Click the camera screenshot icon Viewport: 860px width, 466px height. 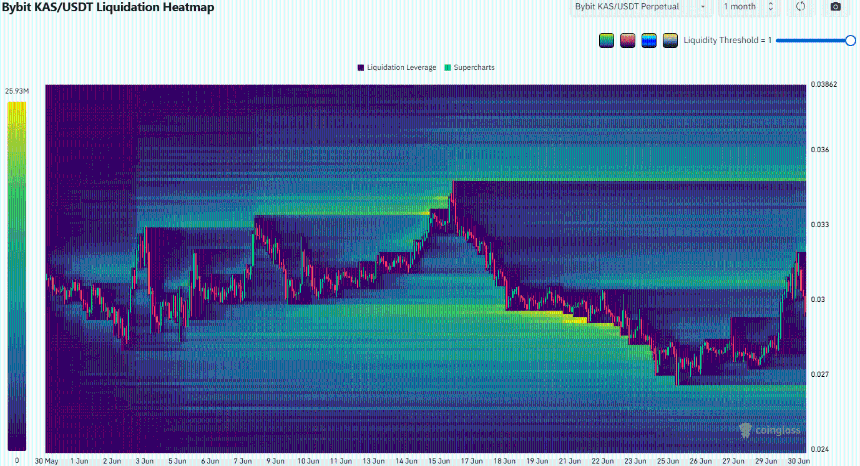[x=835, y=7]
